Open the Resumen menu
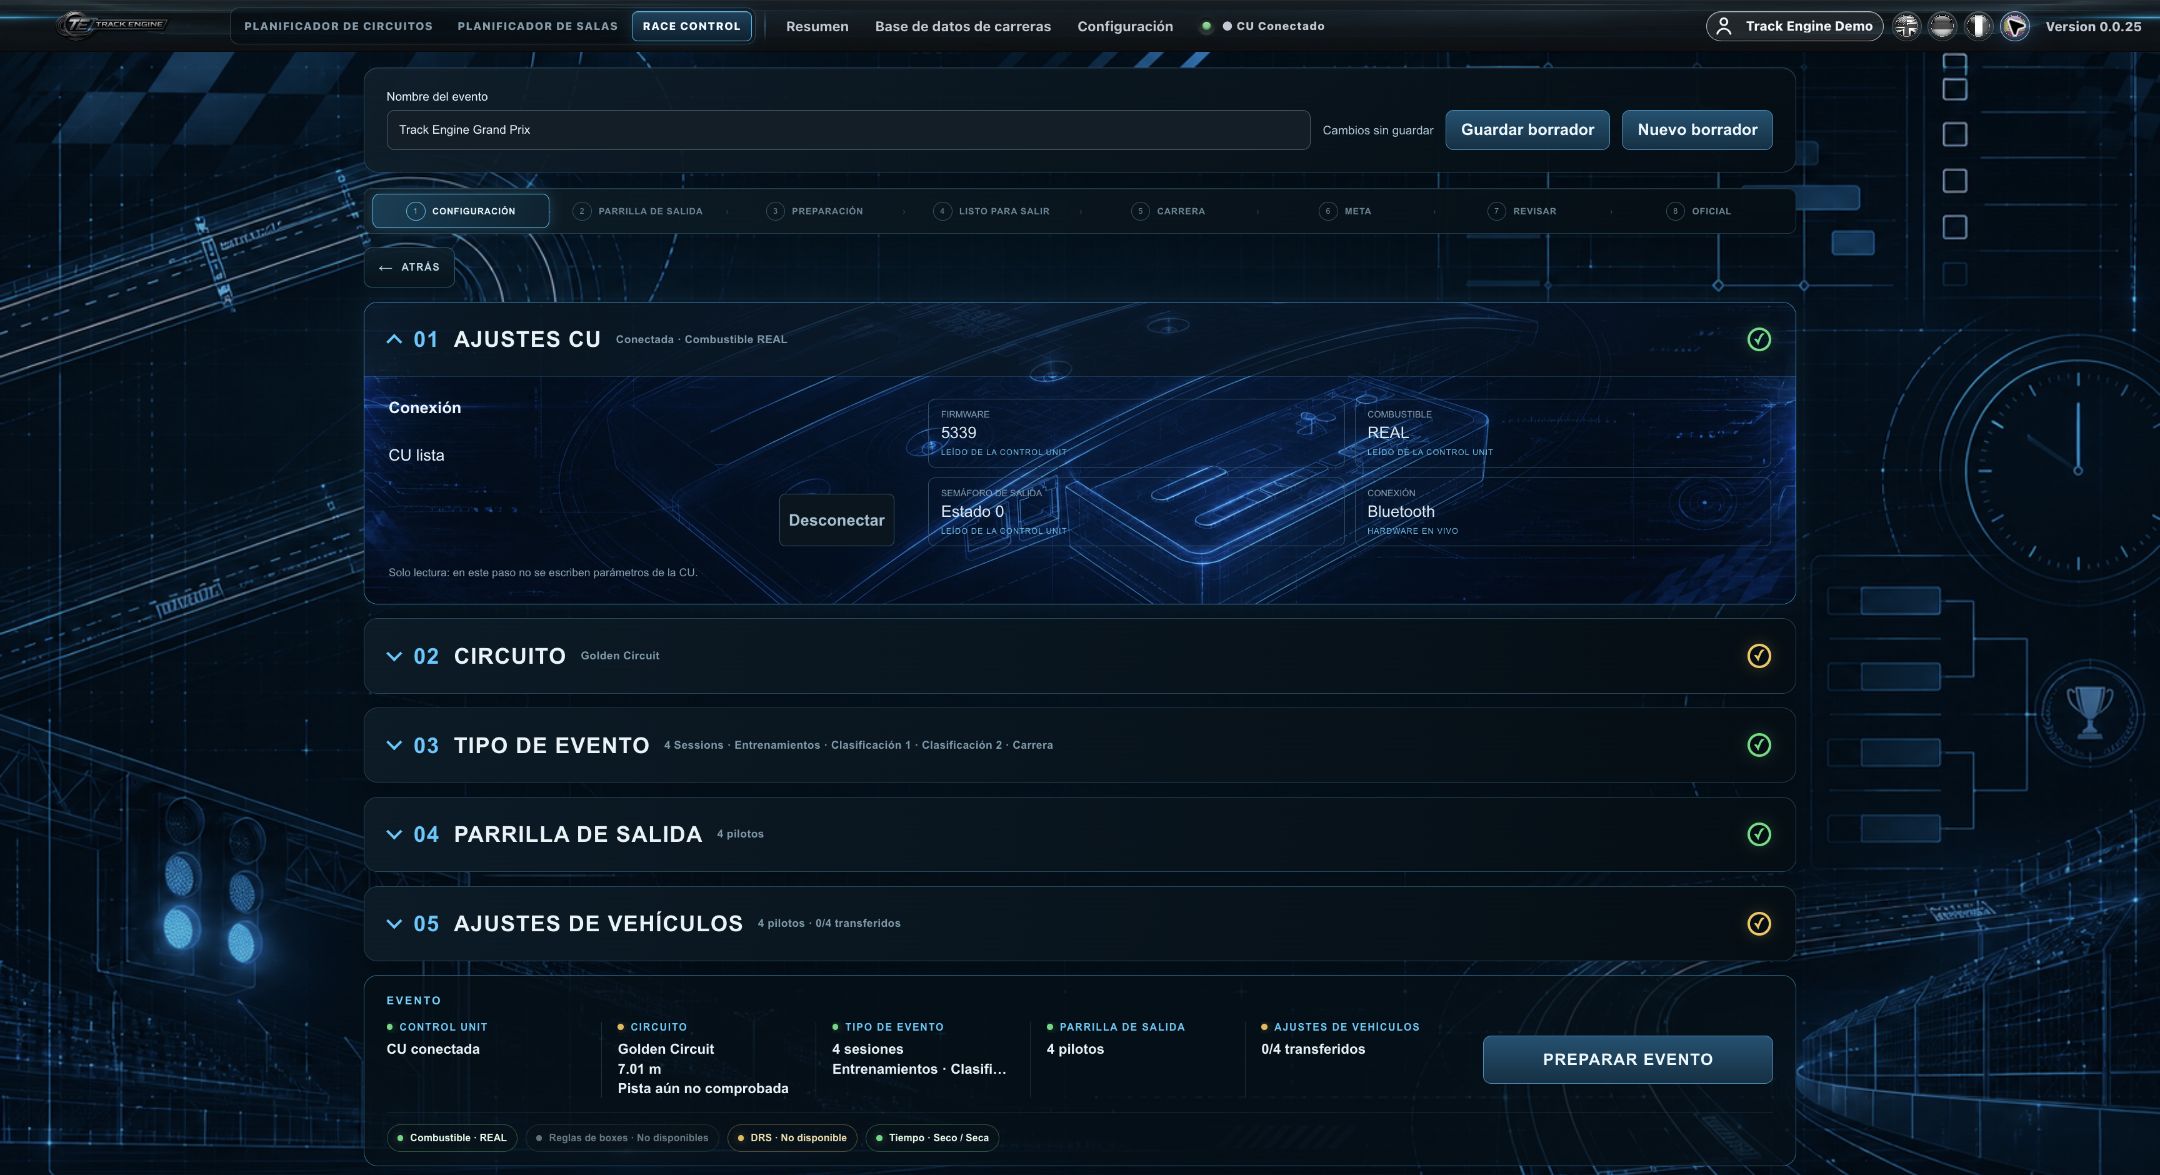This screenshot has height=1175, width=2160. pyautogui.click(x=817, y=26)
